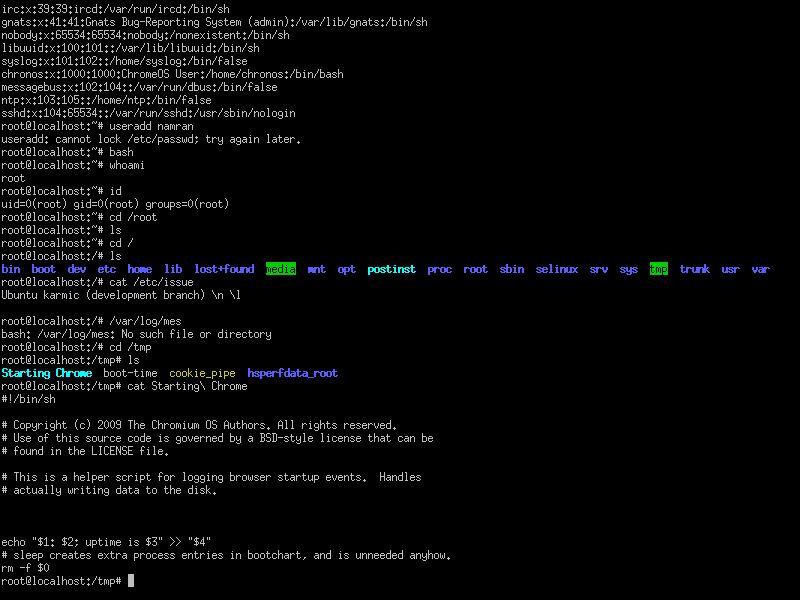800x600 pixels.
Task: Click the echo uptime command line
Action: coord(106,542)
